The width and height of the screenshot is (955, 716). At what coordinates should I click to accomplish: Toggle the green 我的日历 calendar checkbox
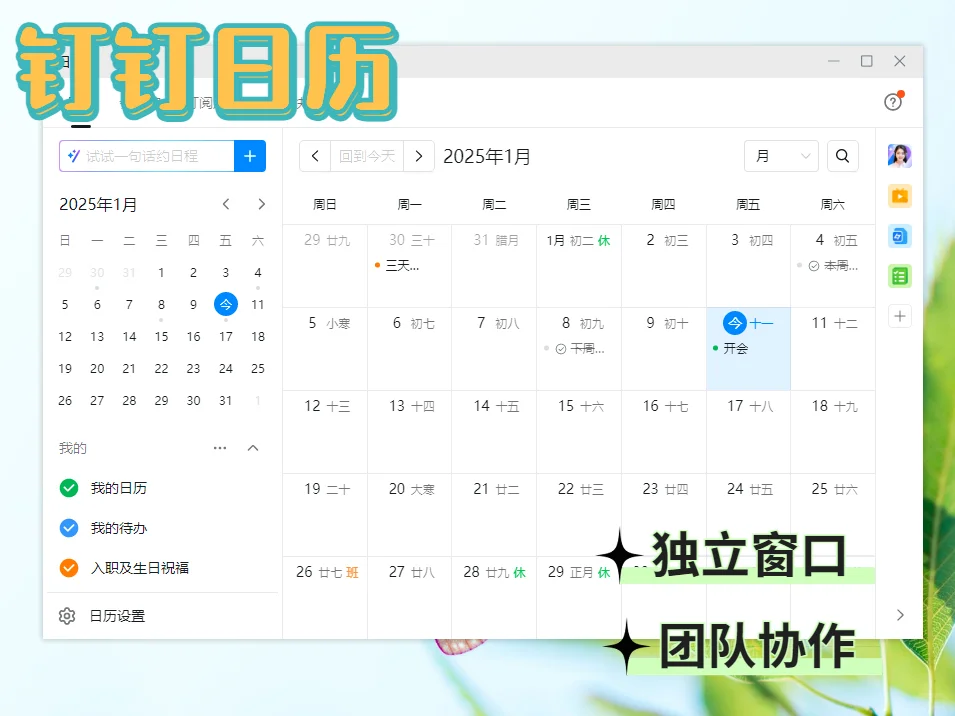[67, 488]
